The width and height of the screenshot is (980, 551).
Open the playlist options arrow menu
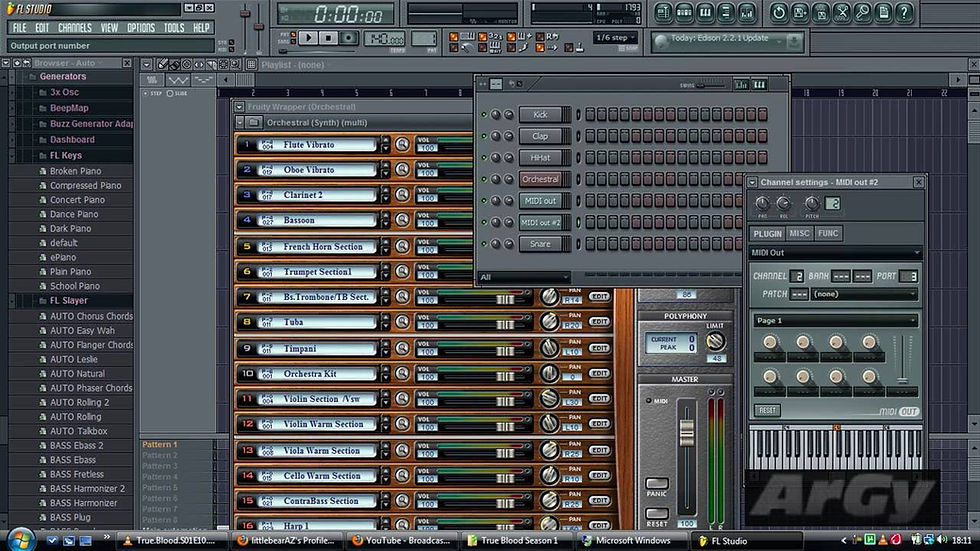[146, 64]
